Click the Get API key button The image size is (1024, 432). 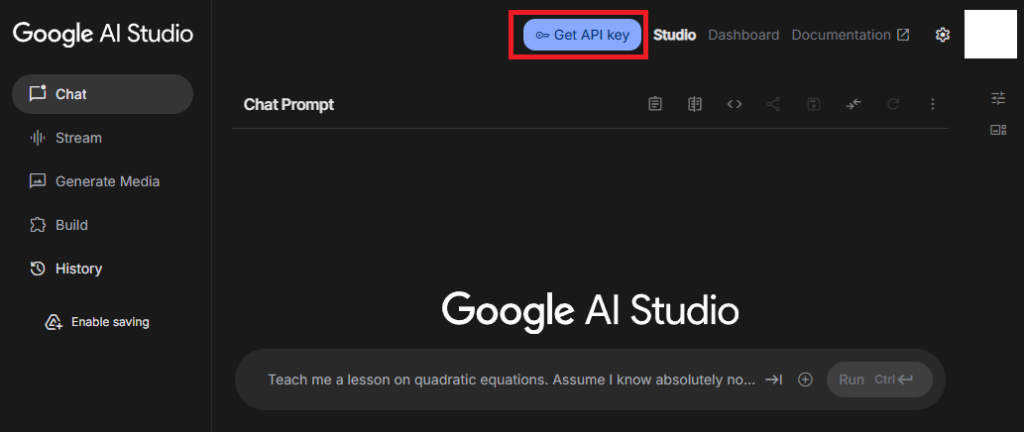click(x=582, y=35)
